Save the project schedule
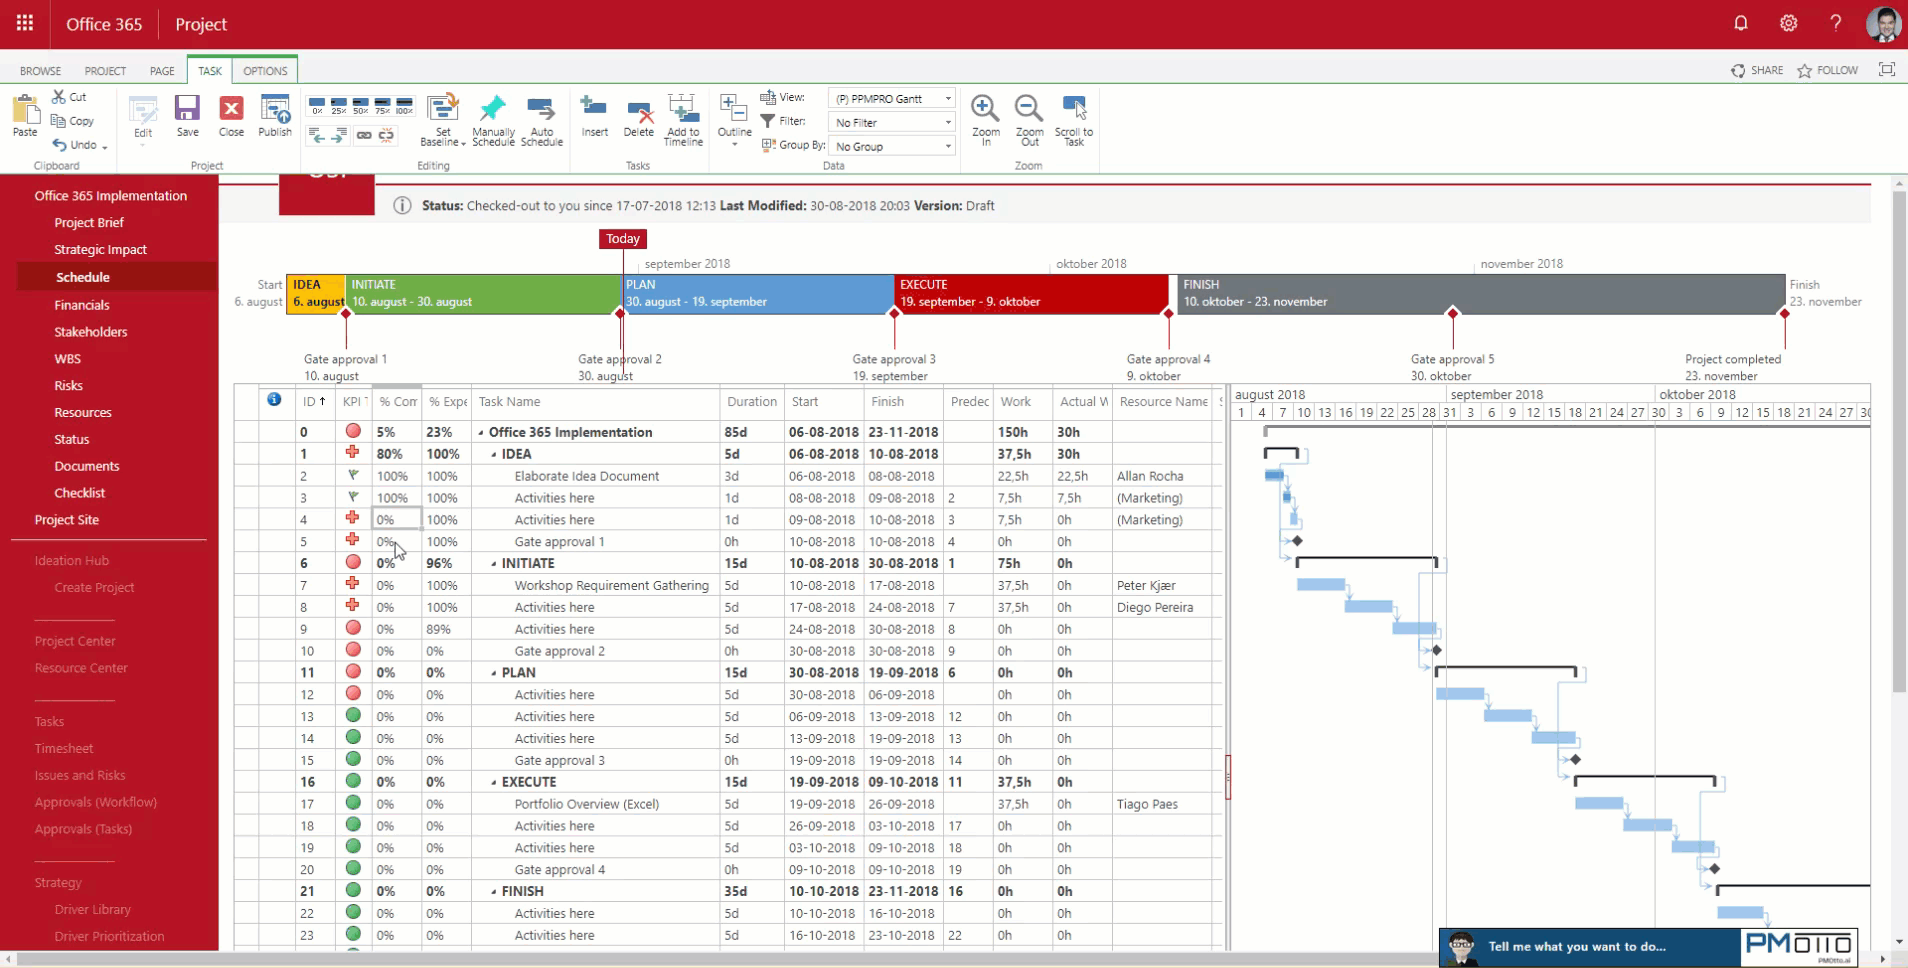1908x968 pixels. (x=187, y=116)
